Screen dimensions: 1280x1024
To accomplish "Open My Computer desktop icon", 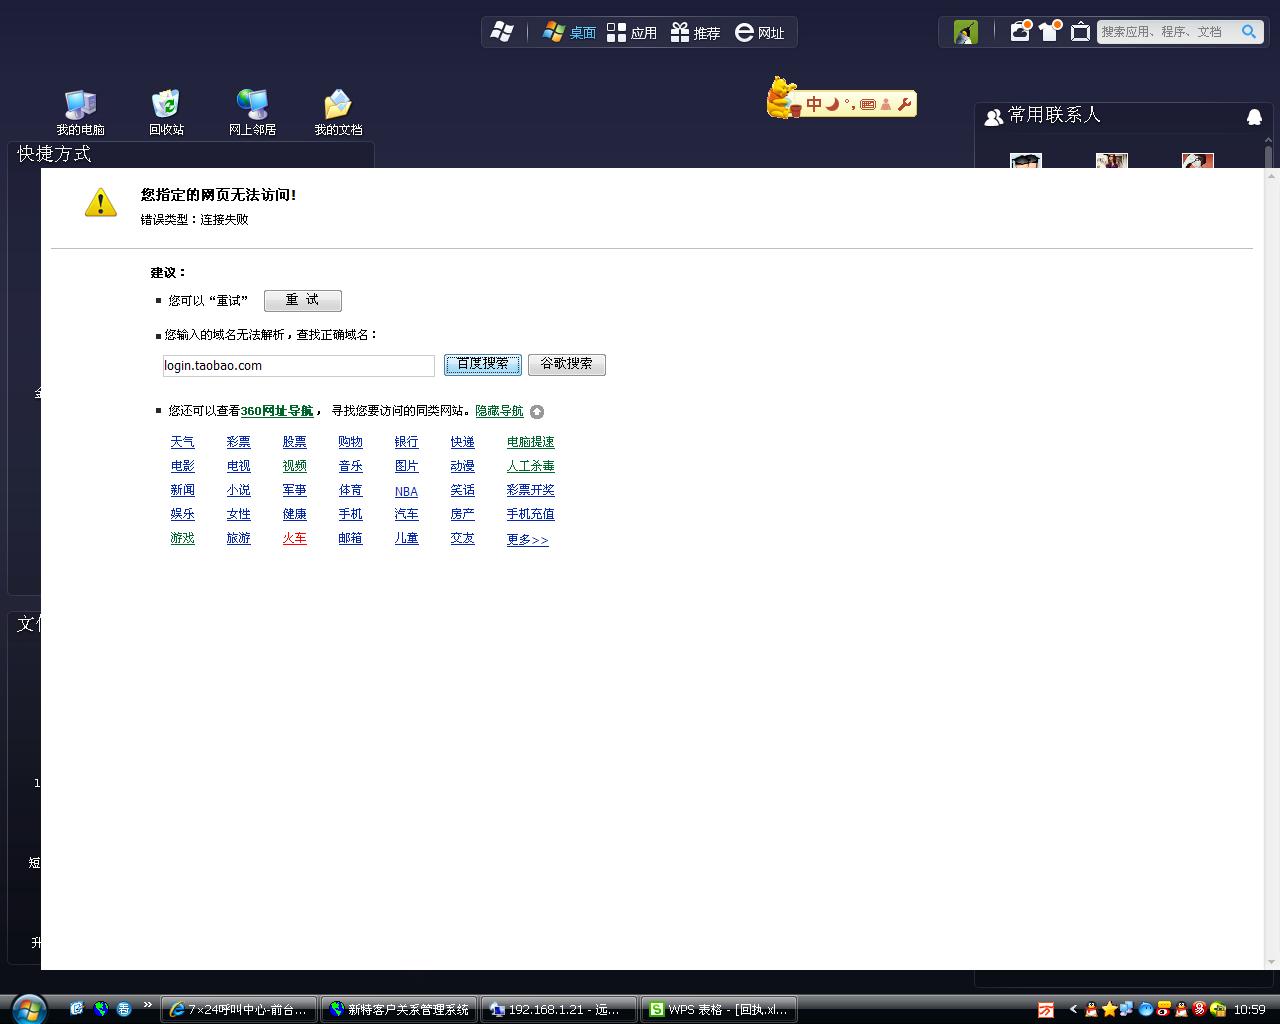I will tap(80, 112).
